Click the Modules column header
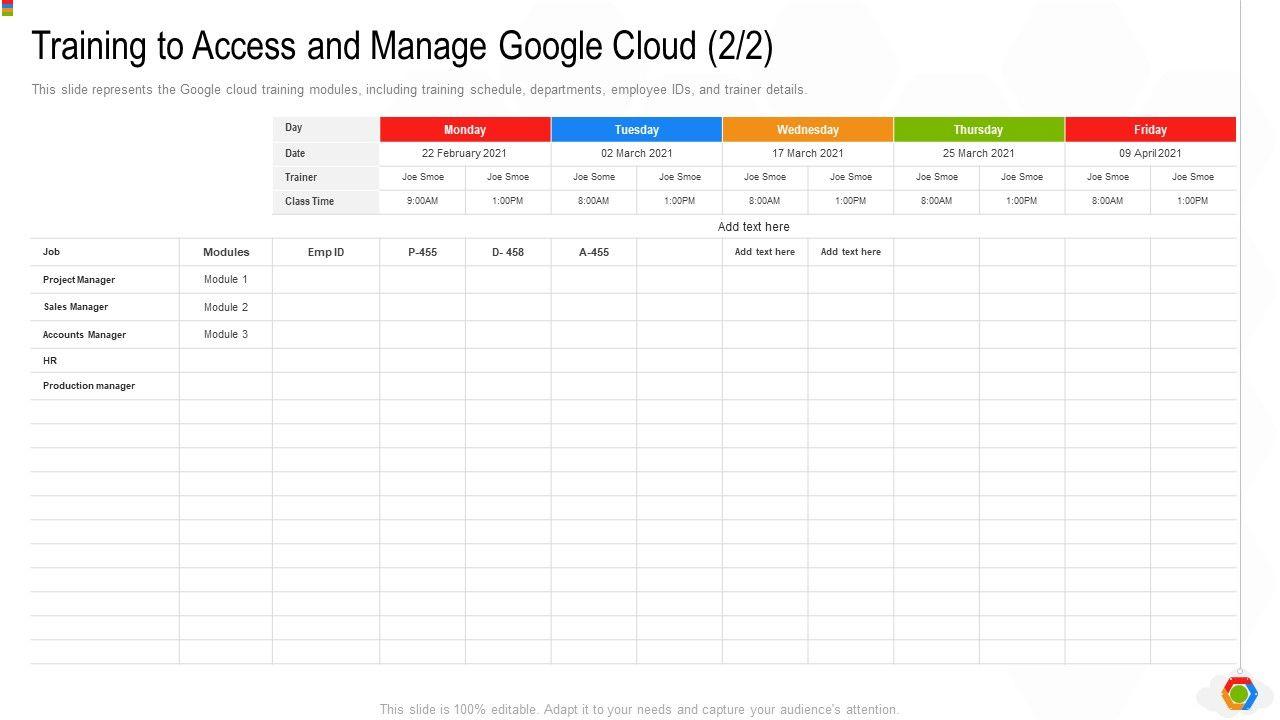The image size is (1280, 720). [226, 252]
